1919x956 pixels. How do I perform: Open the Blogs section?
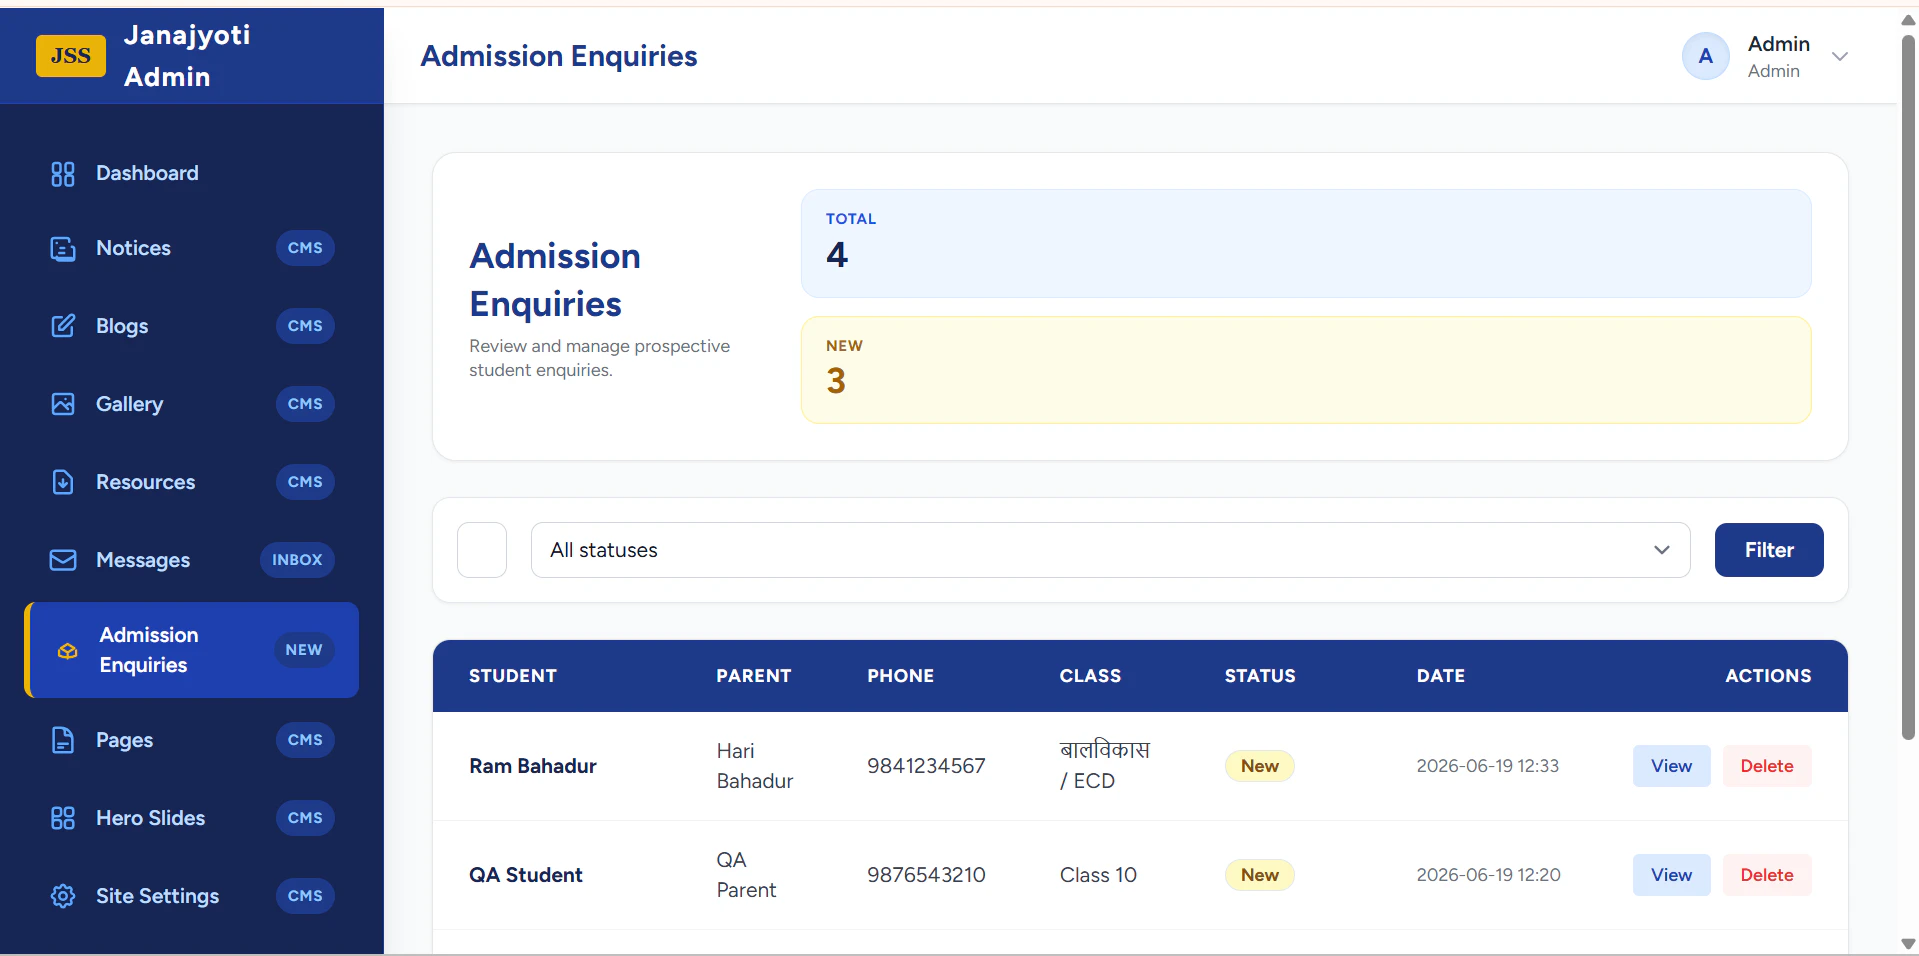(122, 326)
